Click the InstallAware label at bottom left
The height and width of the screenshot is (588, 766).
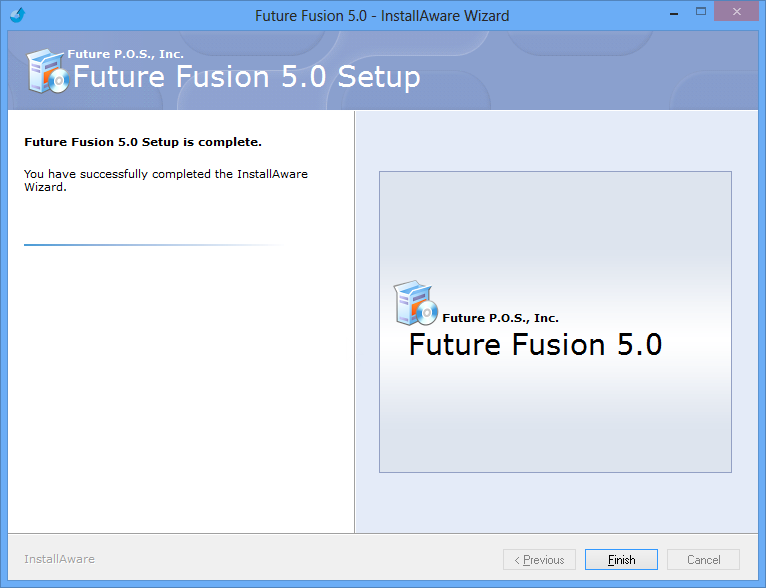(60, 559)
